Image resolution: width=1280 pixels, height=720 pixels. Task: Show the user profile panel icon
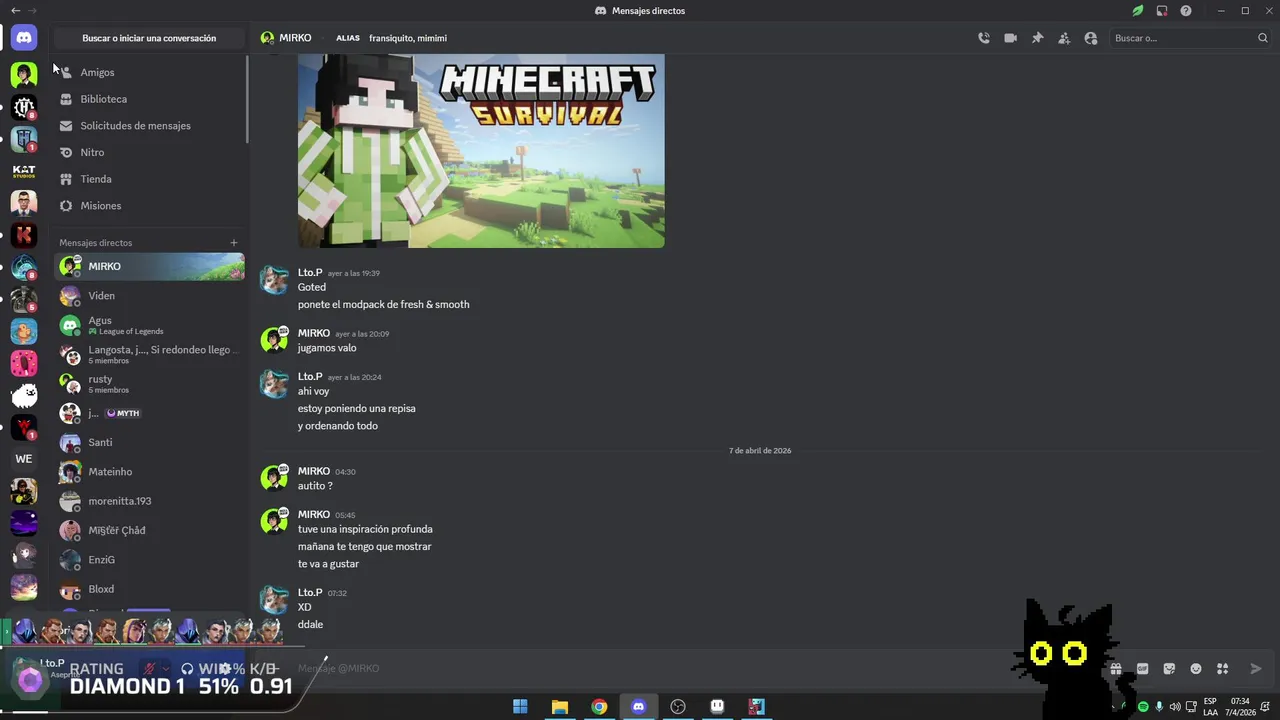[x=1091, y=38]
